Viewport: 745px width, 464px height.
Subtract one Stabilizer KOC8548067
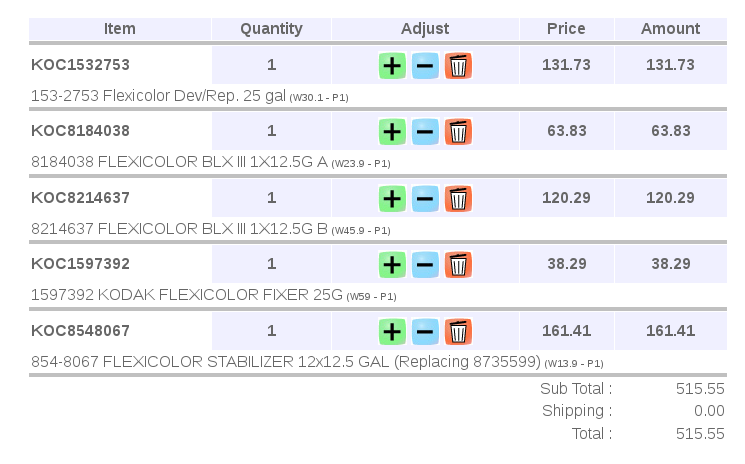(x=425, y=331)
